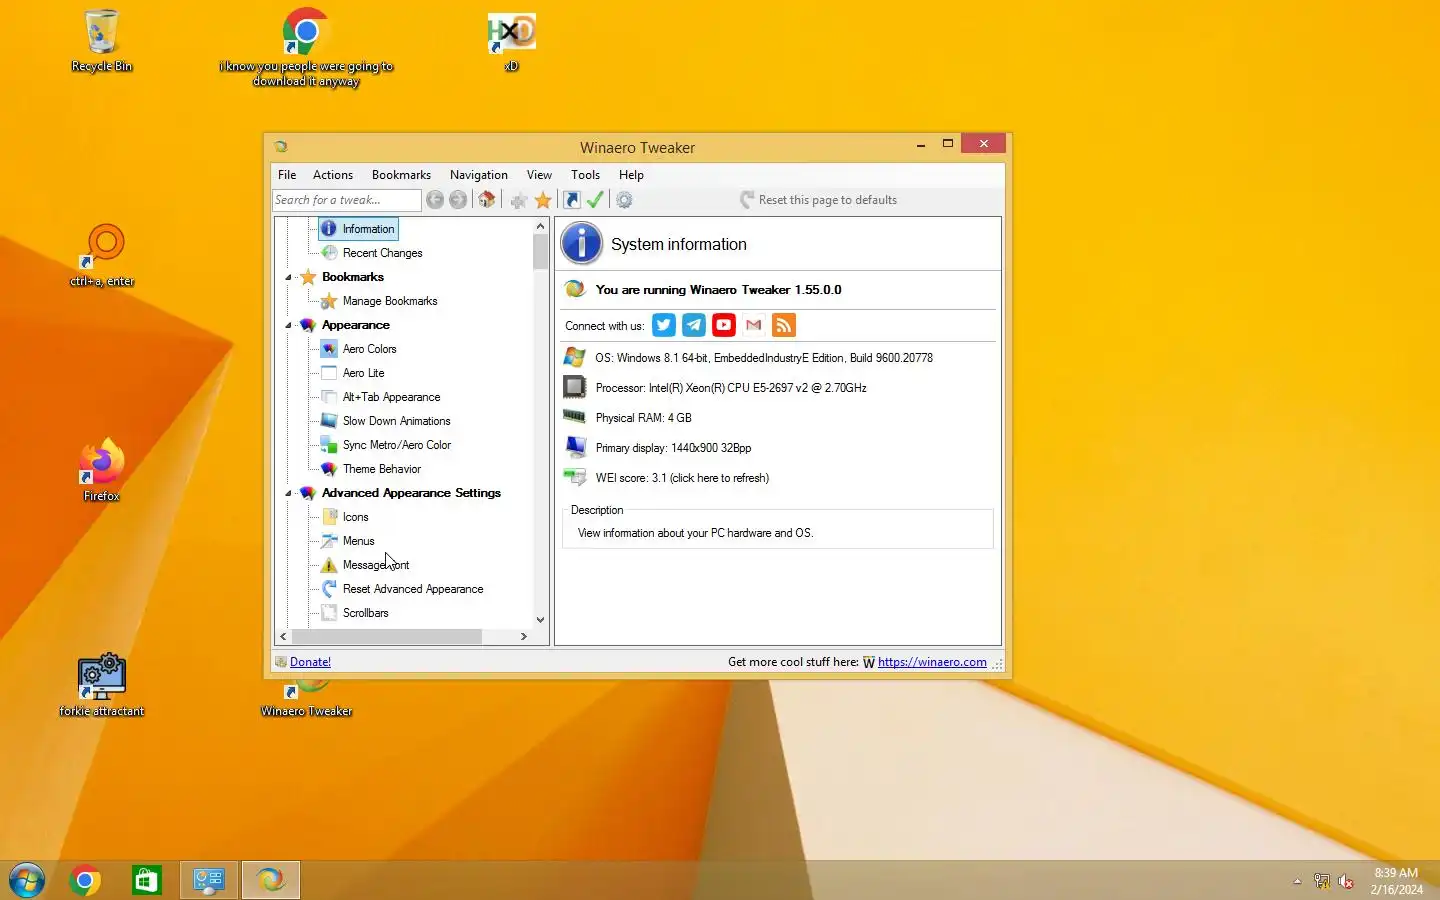Image resolution: width=1440 pixels, height=900 pixels.
Task: Click the network icon in system tray
Action: tap(1322, 881)
